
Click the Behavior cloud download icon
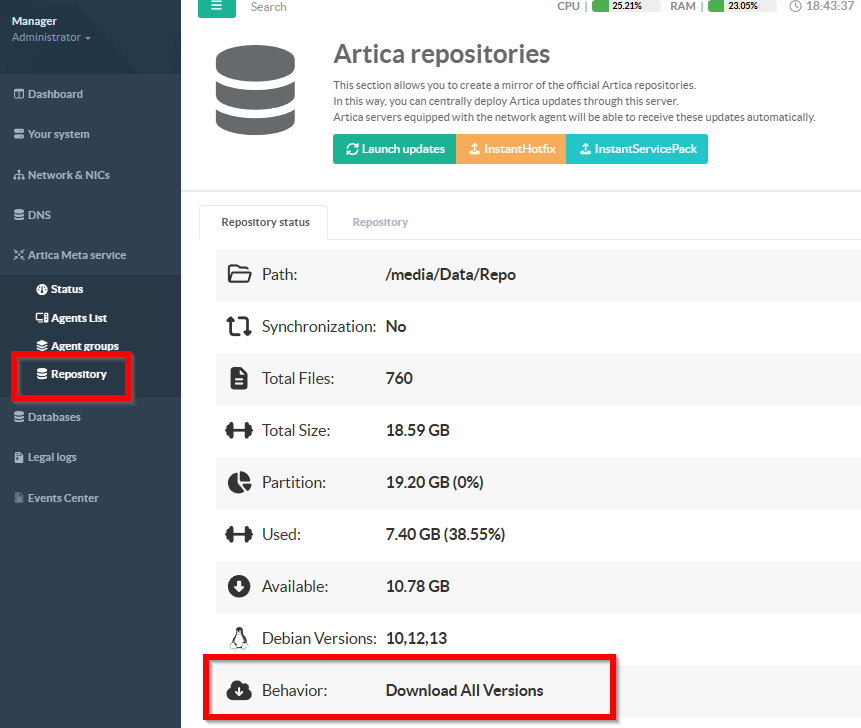click(239, 690)
